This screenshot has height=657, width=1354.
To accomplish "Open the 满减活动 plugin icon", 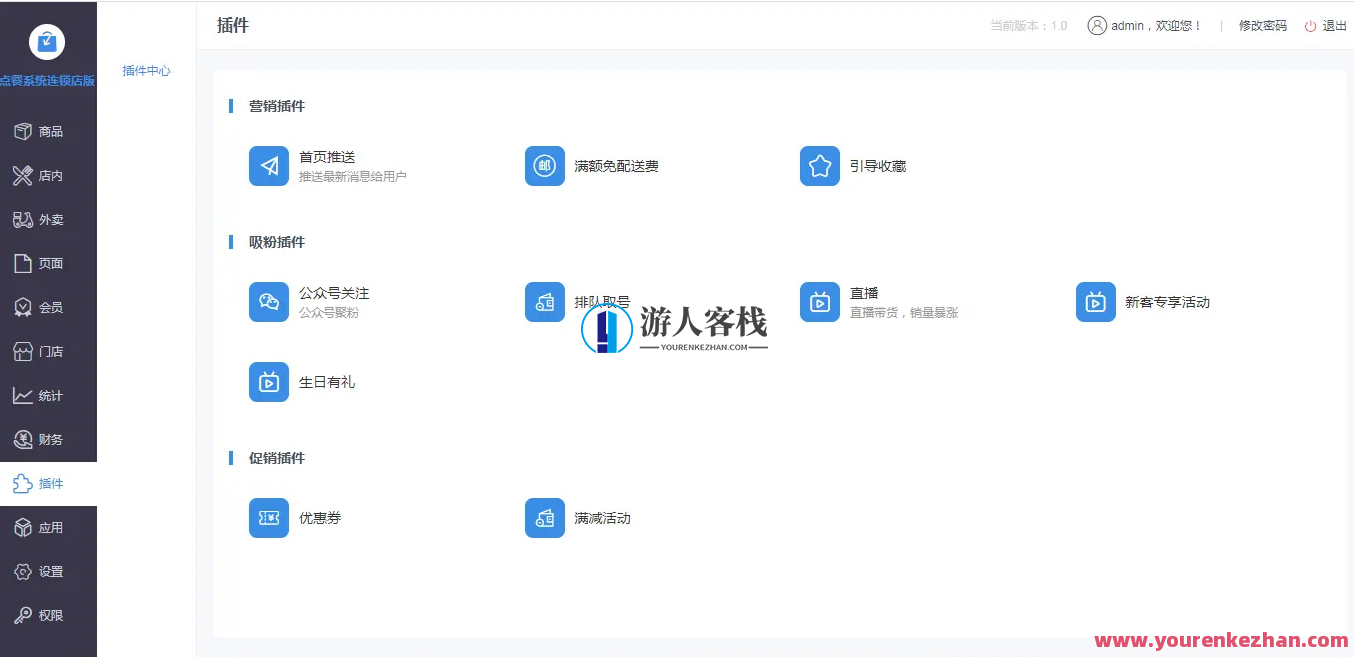I will (545, 518).
